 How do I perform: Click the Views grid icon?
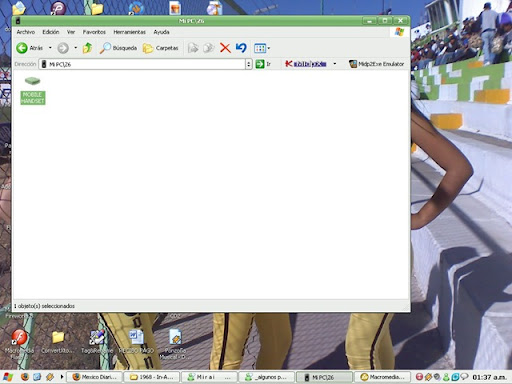tap(260, 48)
